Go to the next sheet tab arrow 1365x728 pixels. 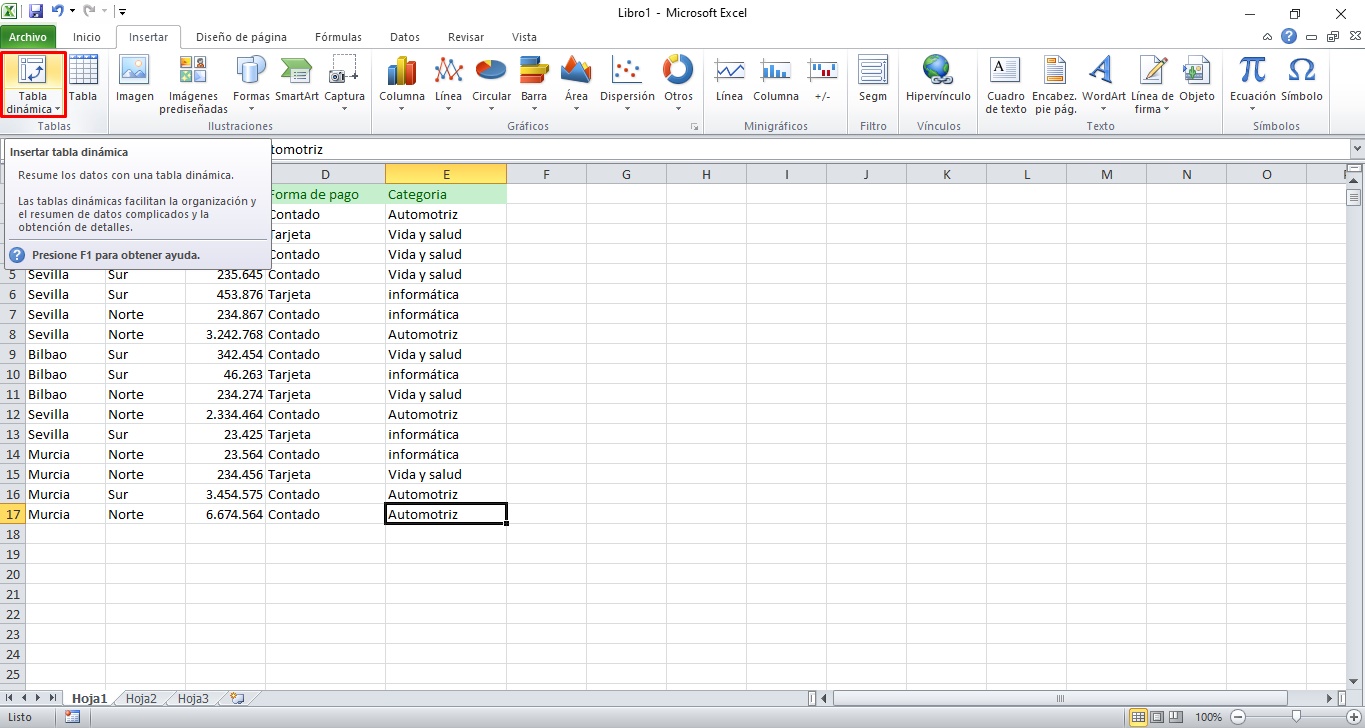click(x=39, y=698)
